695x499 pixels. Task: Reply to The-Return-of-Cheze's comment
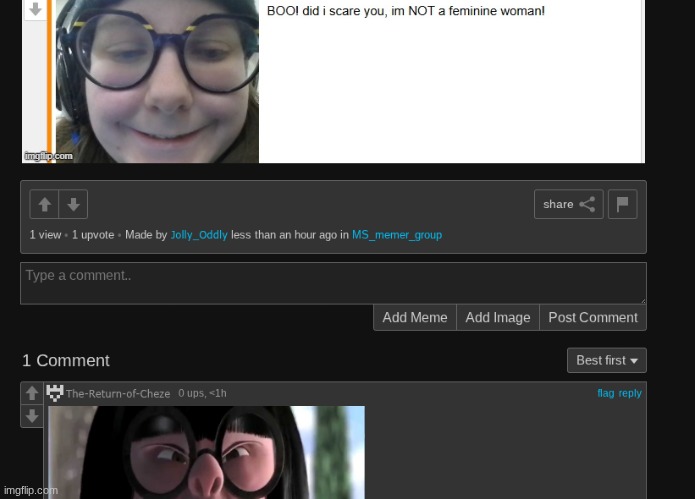tap(630, 393)
